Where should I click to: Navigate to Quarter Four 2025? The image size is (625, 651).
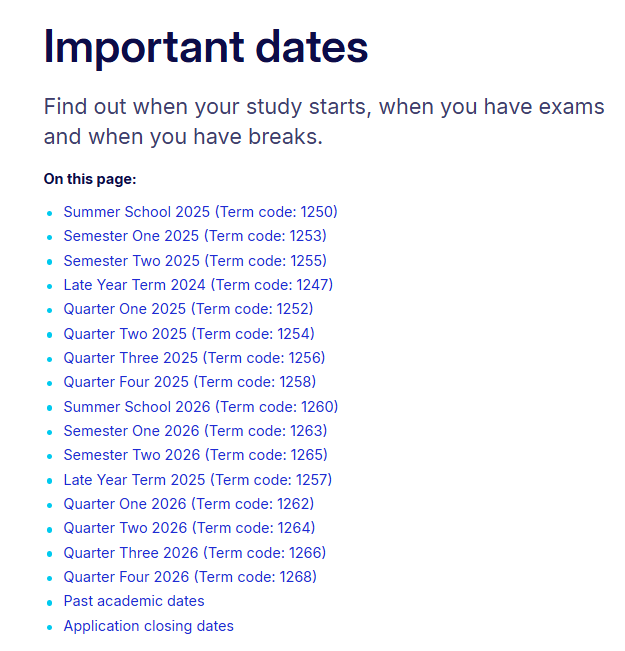click(190, 382)
